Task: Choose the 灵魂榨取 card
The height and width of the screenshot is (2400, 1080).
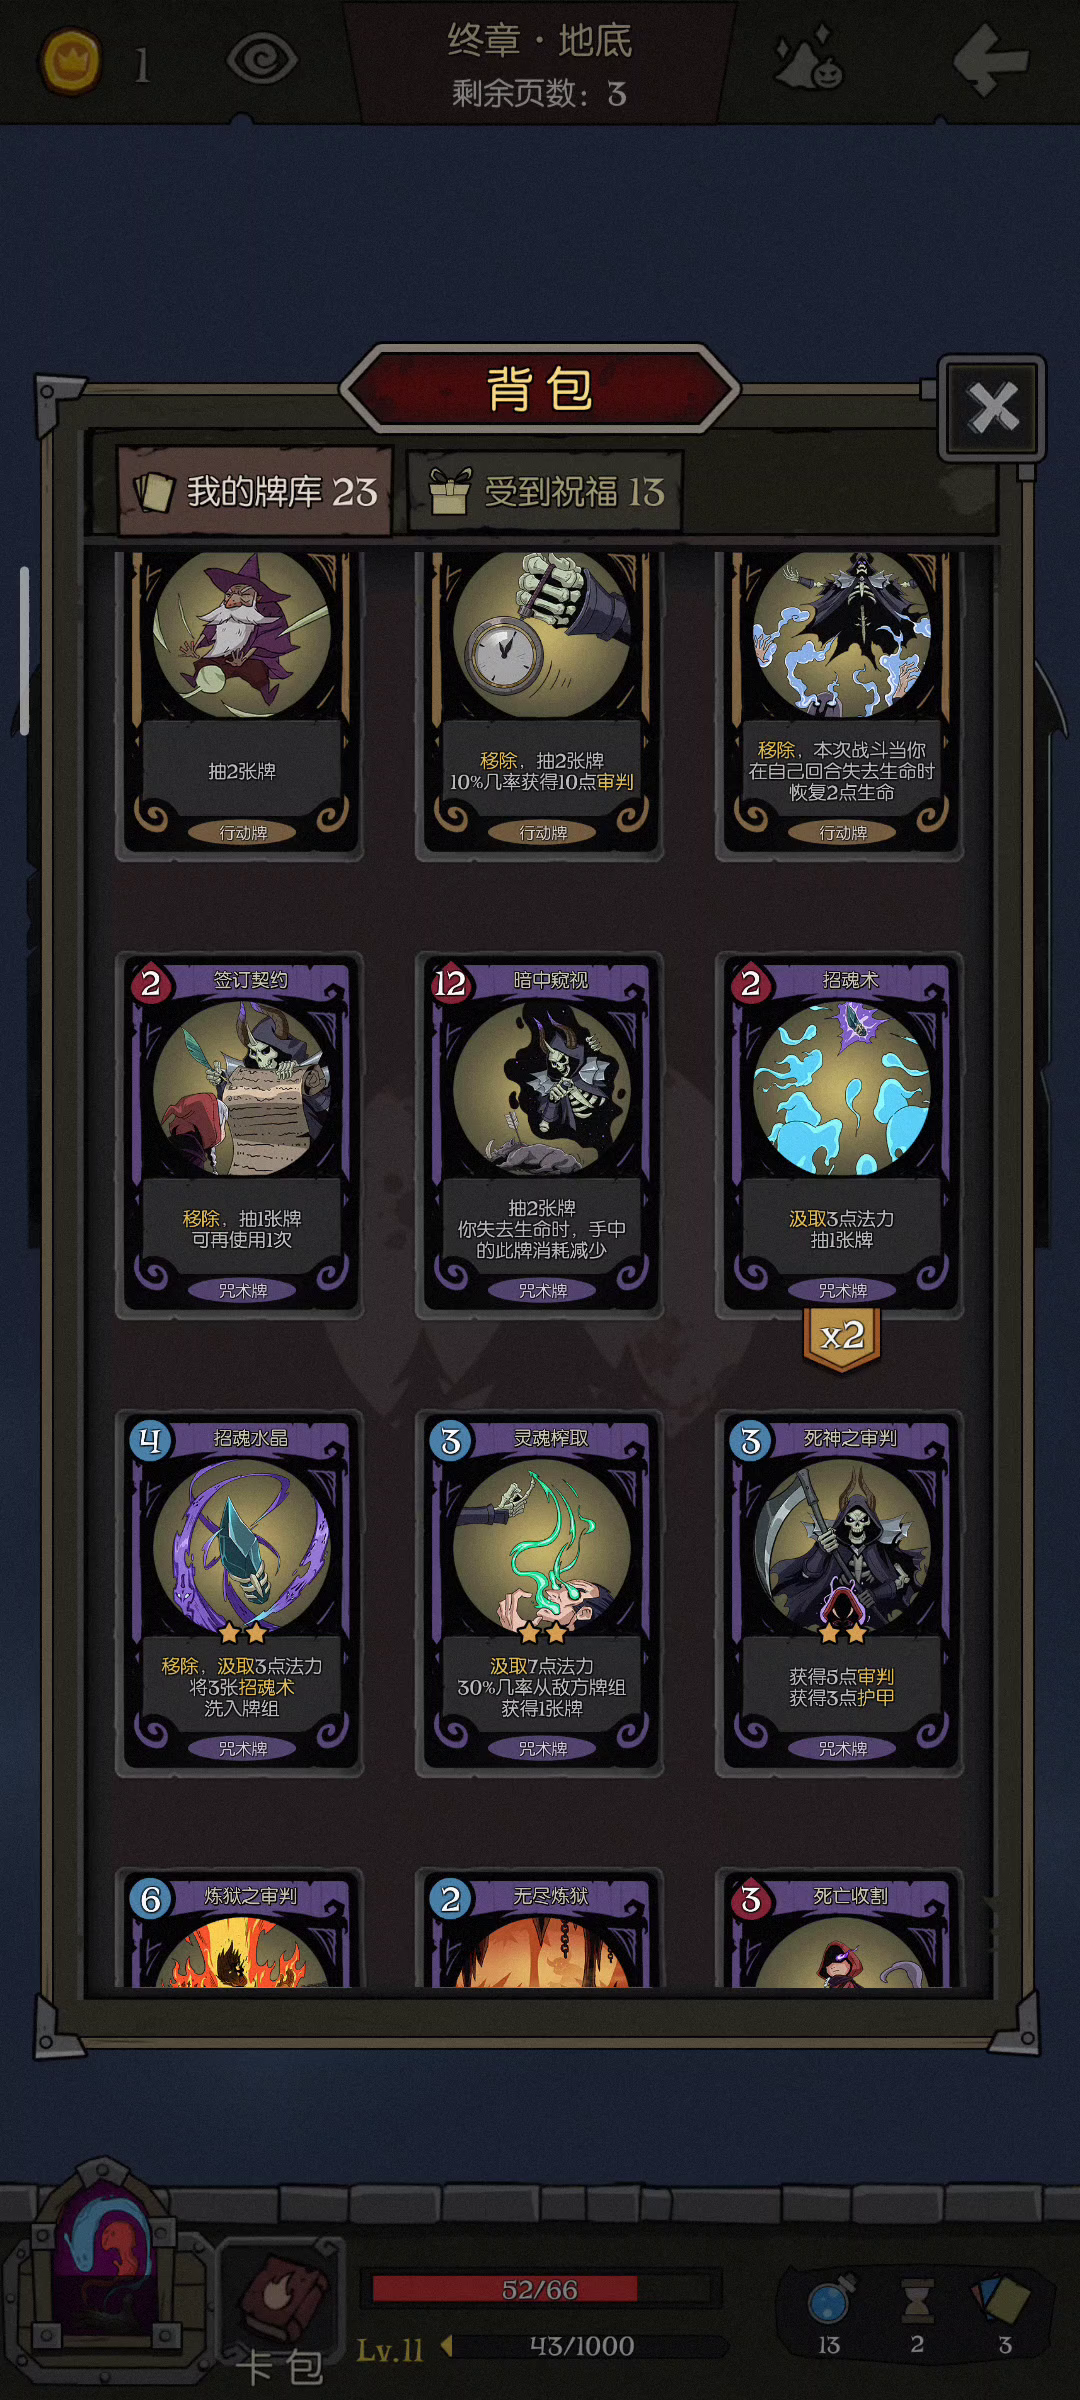Action: (x=540, y=1593)
